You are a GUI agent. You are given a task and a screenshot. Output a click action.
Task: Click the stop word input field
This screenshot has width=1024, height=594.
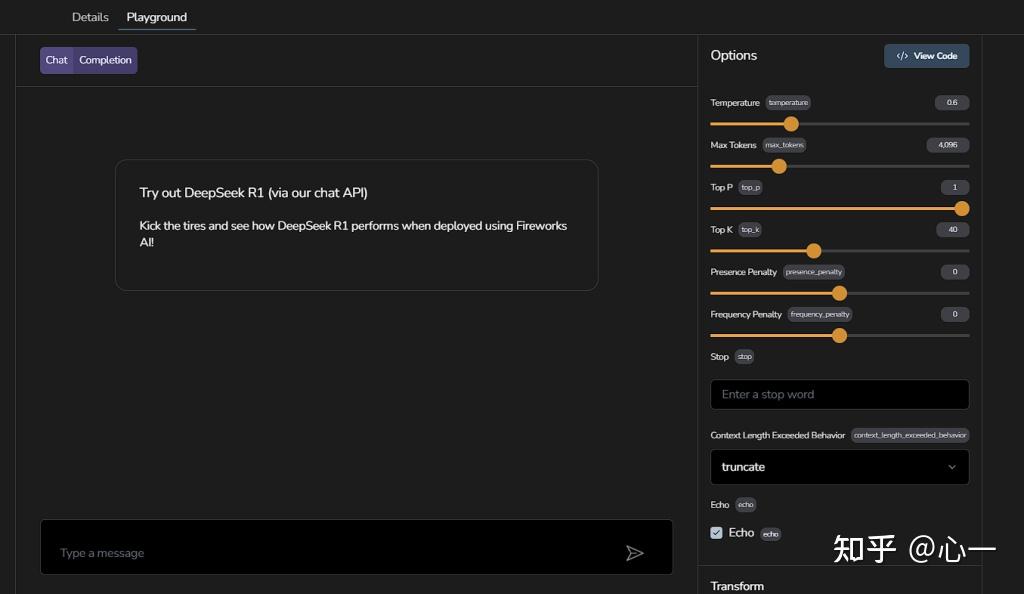coord(839,394)
